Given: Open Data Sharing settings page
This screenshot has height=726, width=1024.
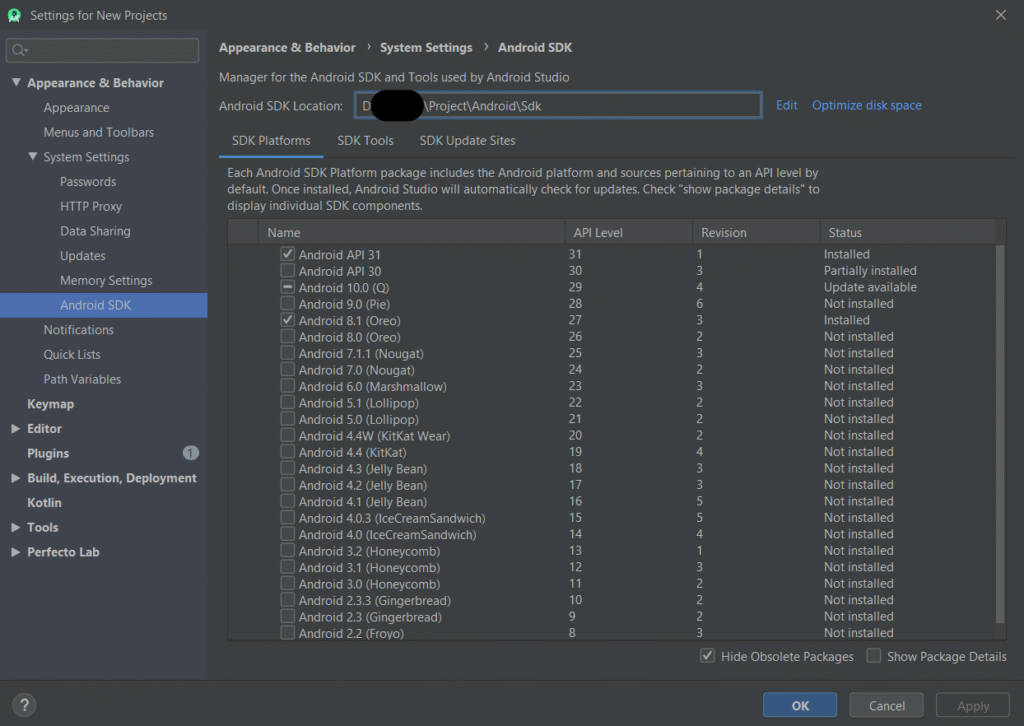Looking at the screenshot, I should coord(95,231).
